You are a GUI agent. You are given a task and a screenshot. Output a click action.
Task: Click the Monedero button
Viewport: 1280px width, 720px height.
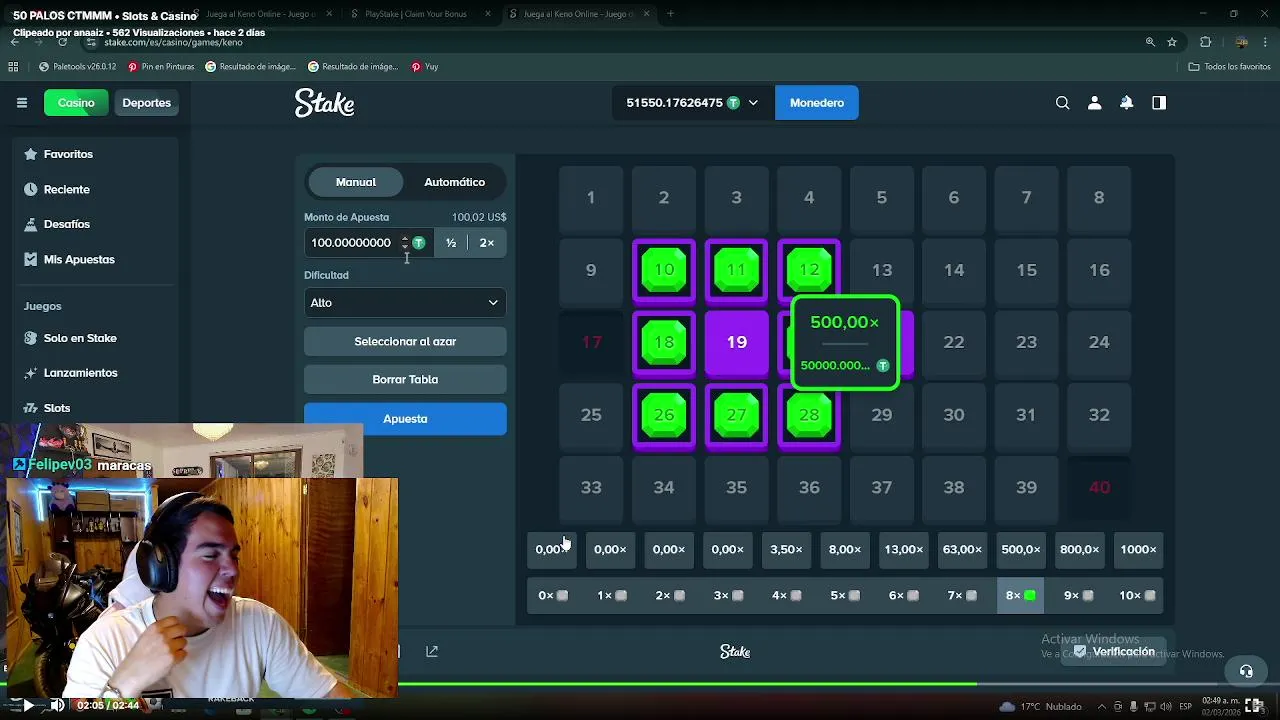(x=817, y=103)
